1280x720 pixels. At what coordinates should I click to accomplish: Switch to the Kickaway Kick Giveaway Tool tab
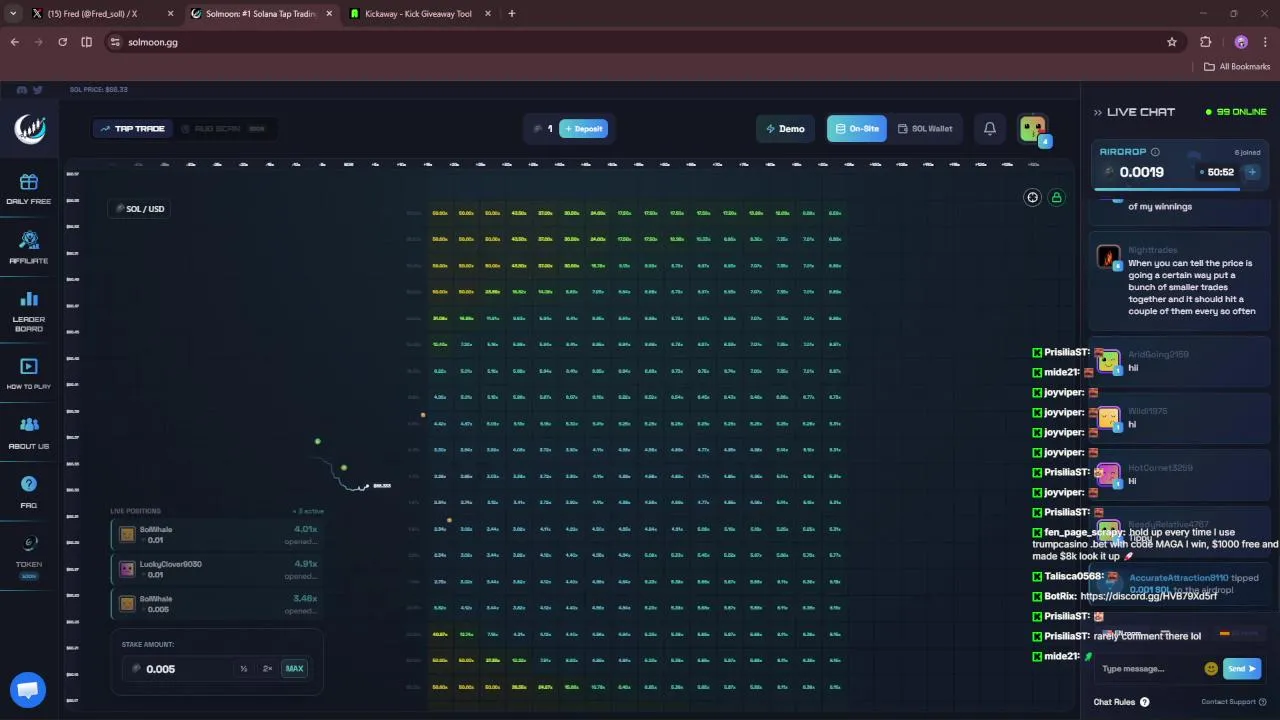click(418, 14)
